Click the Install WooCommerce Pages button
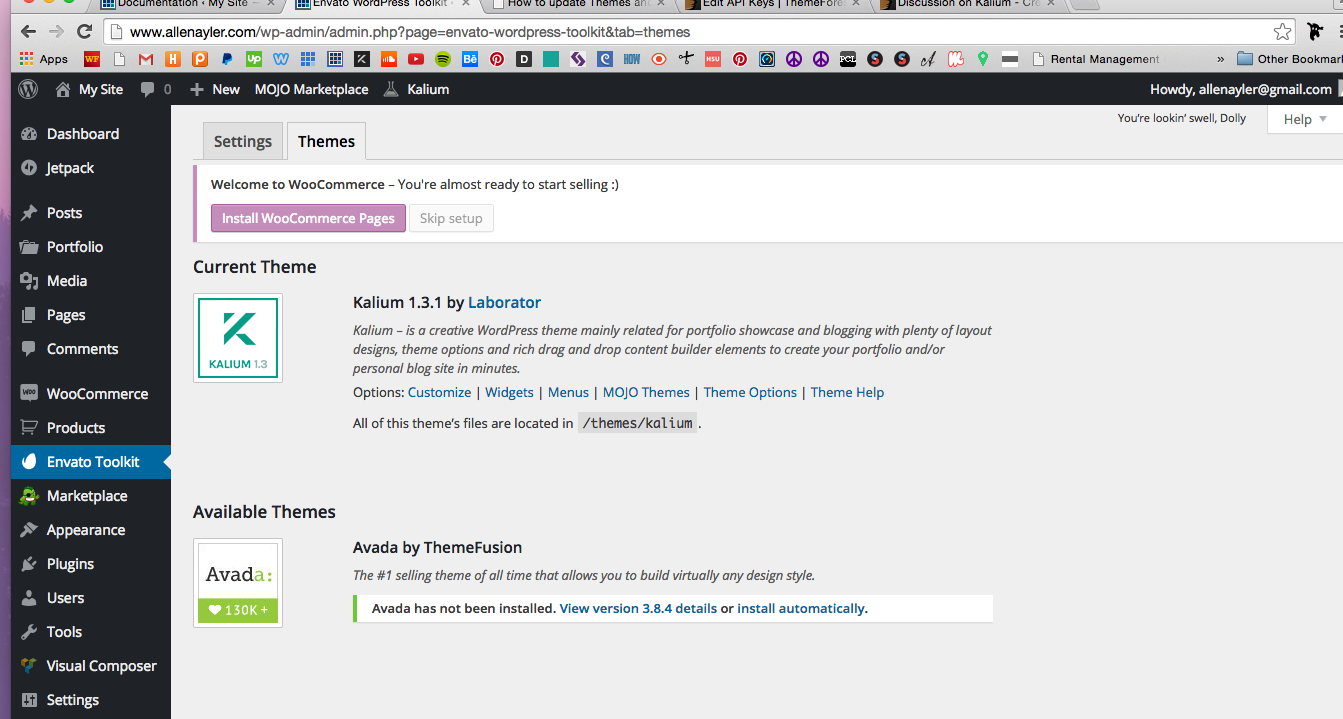1343x719 pixels. pos(308,218)
